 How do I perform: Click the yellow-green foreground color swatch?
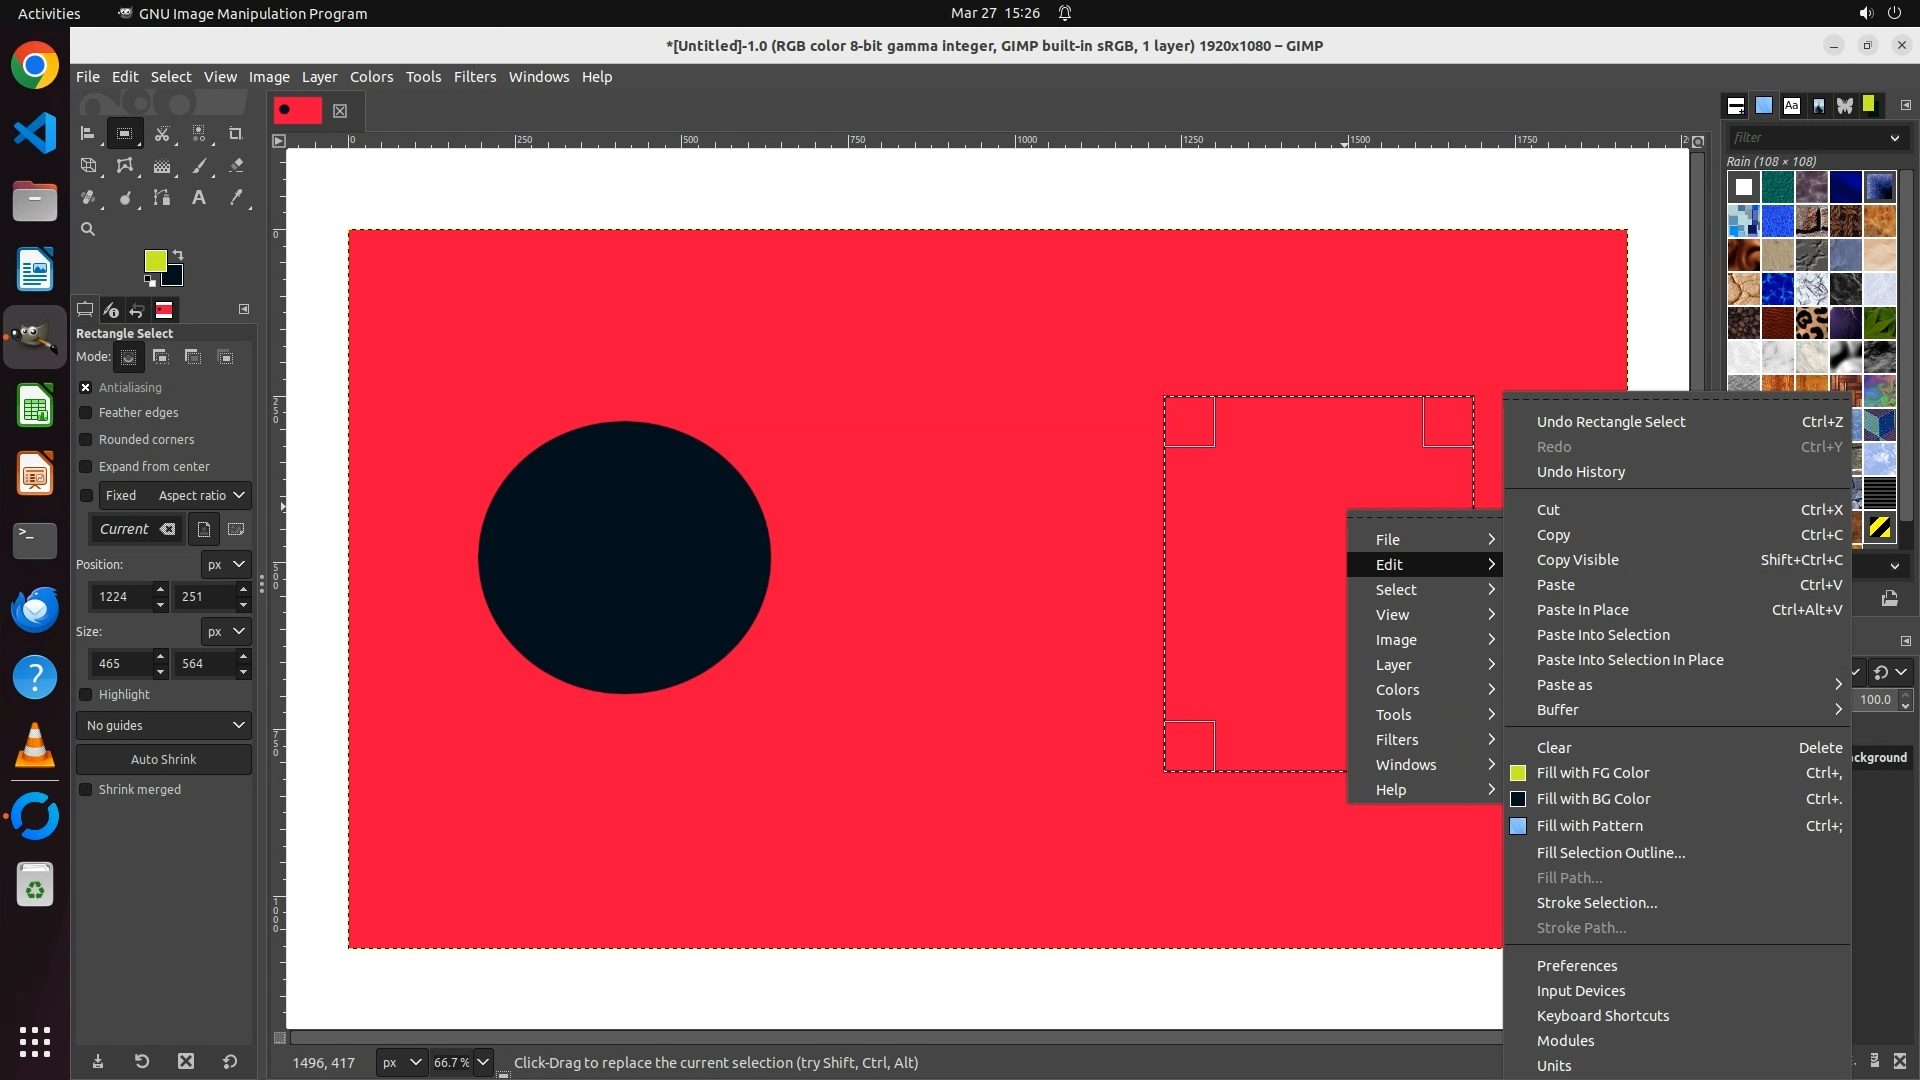pyautogui.click(x=155, y=261)
